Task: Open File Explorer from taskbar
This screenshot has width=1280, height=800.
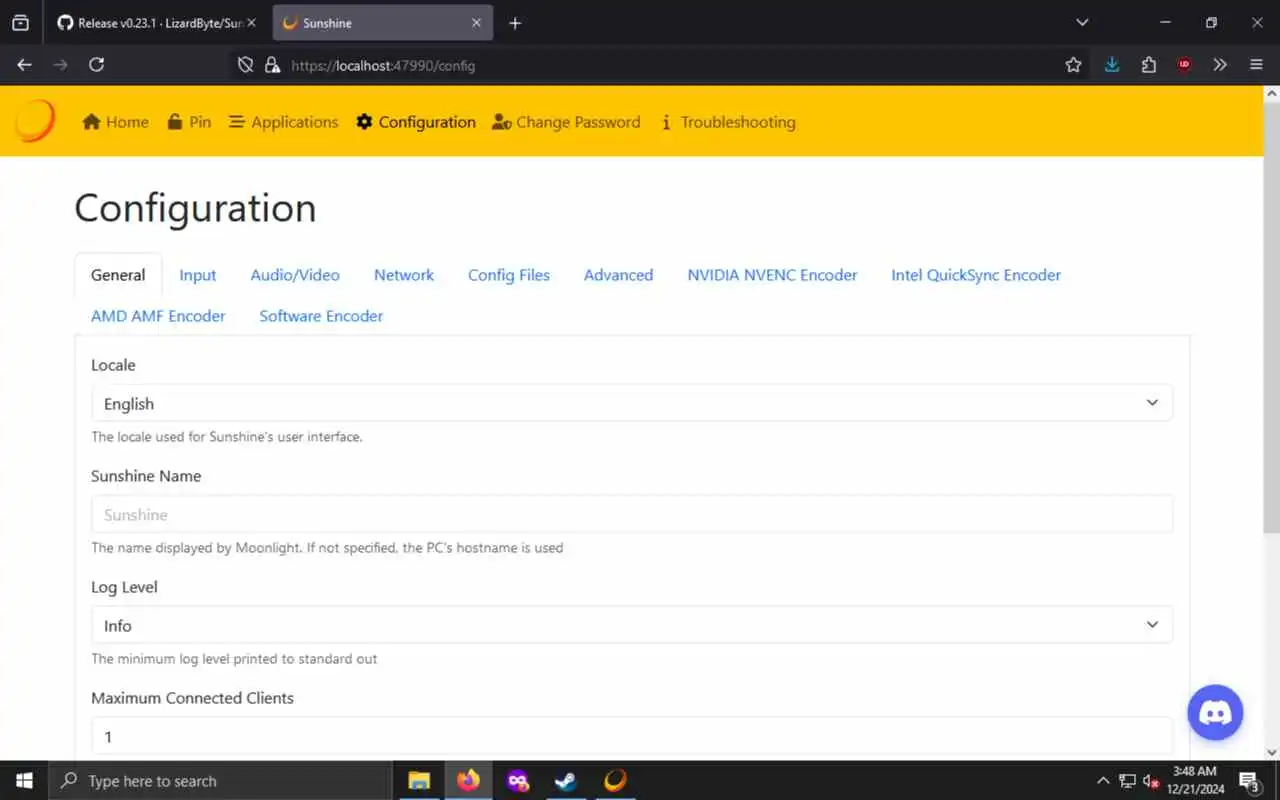Action: [419, 781]
